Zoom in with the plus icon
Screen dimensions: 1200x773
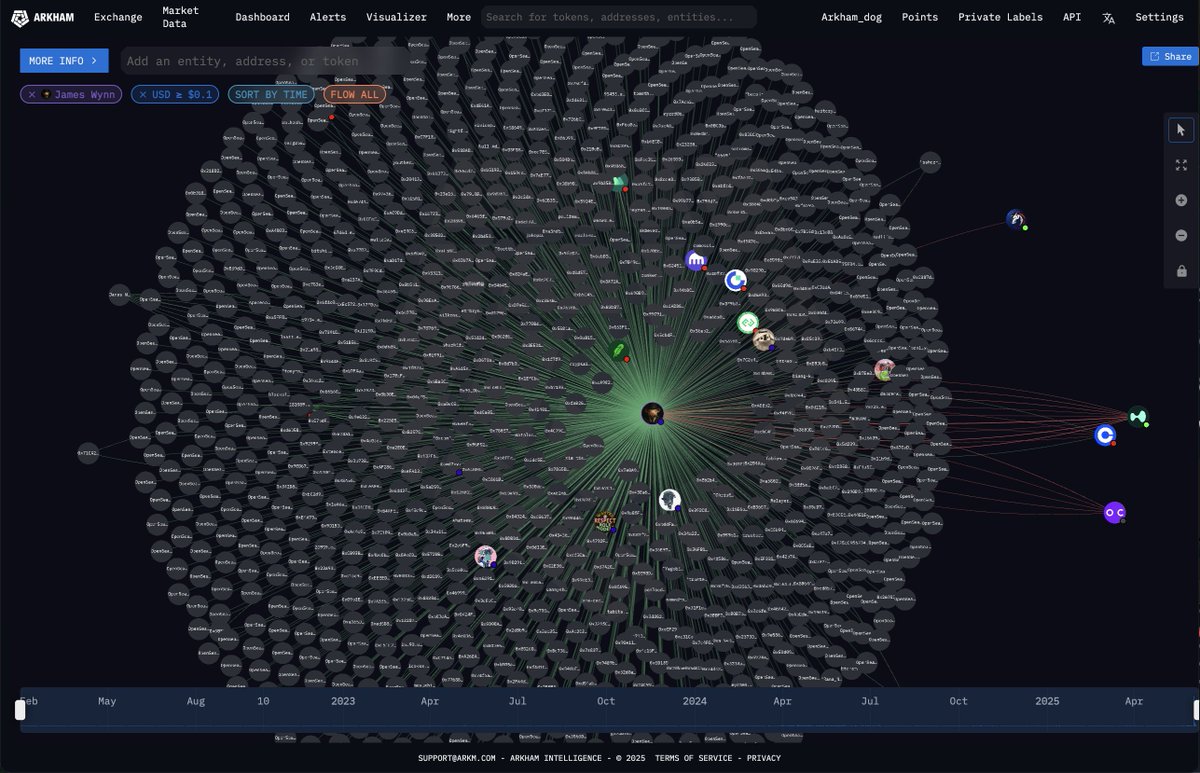point(1181,200)
